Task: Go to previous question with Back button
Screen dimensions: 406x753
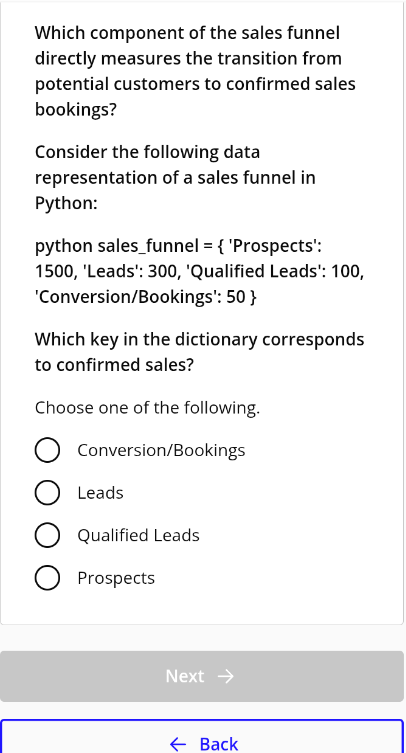Action: (202, 736)
